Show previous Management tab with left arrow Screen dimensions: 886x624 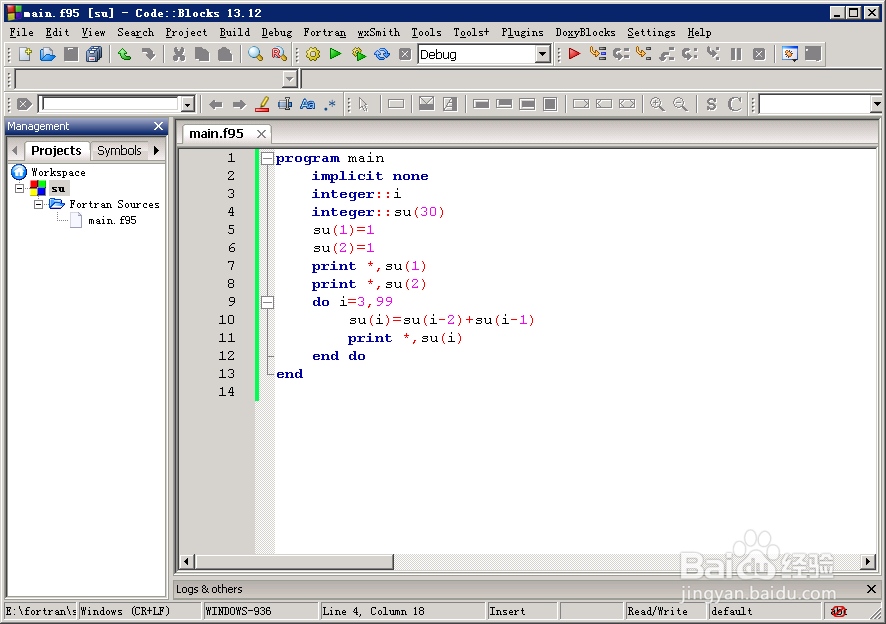pos(15,150)
